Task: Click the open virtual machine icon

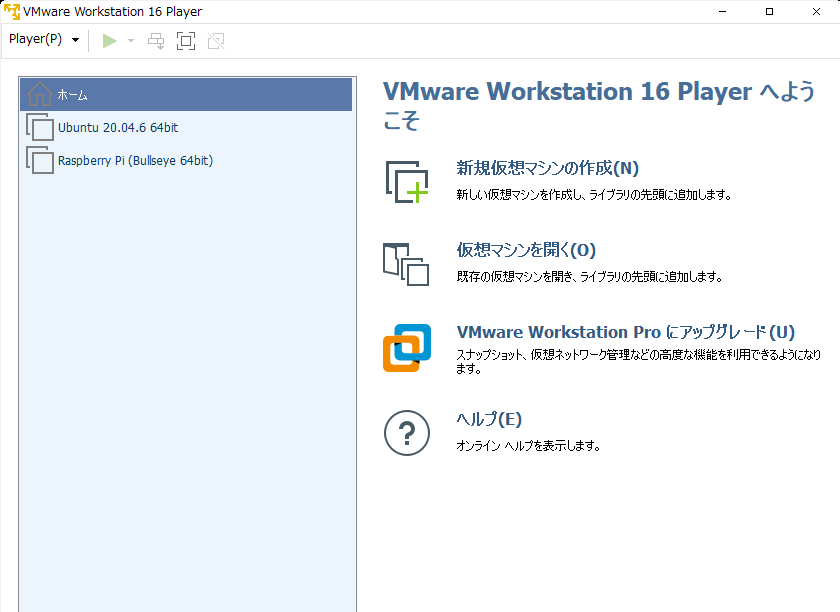Action: click(406, 264)
